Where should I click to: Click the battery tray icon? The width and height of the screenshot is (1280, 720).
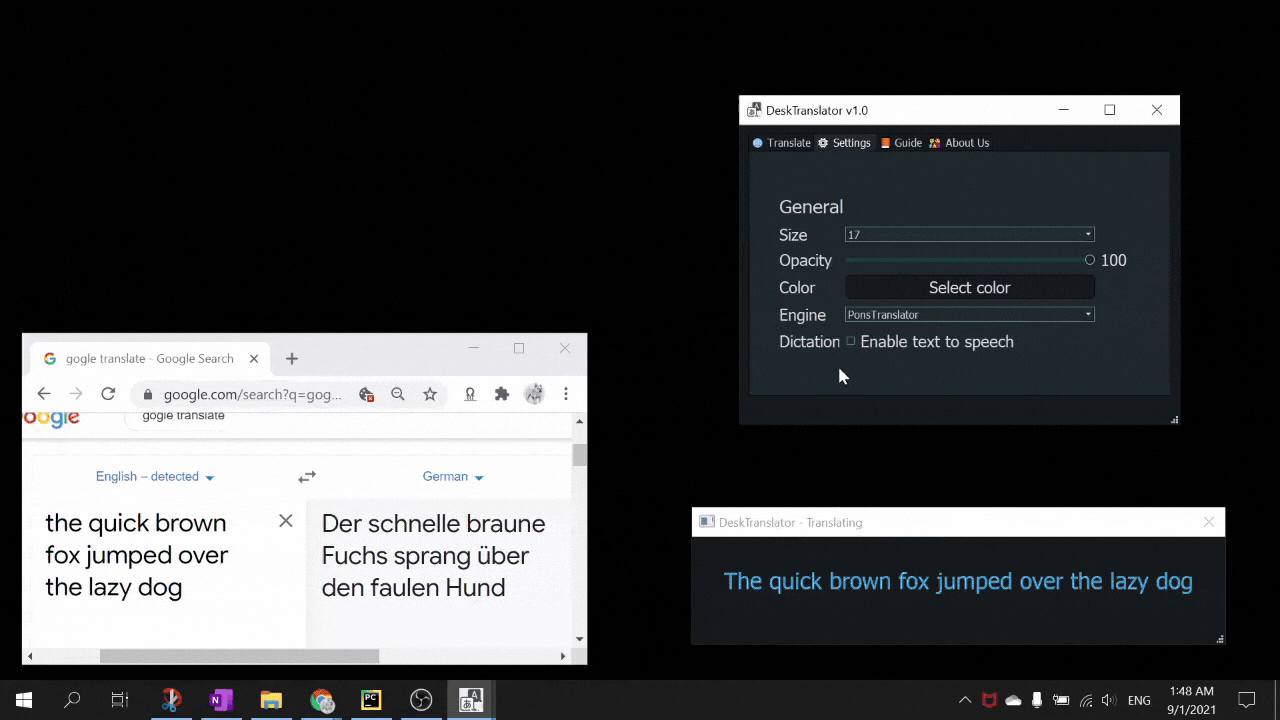click(x=1061, y=700)
